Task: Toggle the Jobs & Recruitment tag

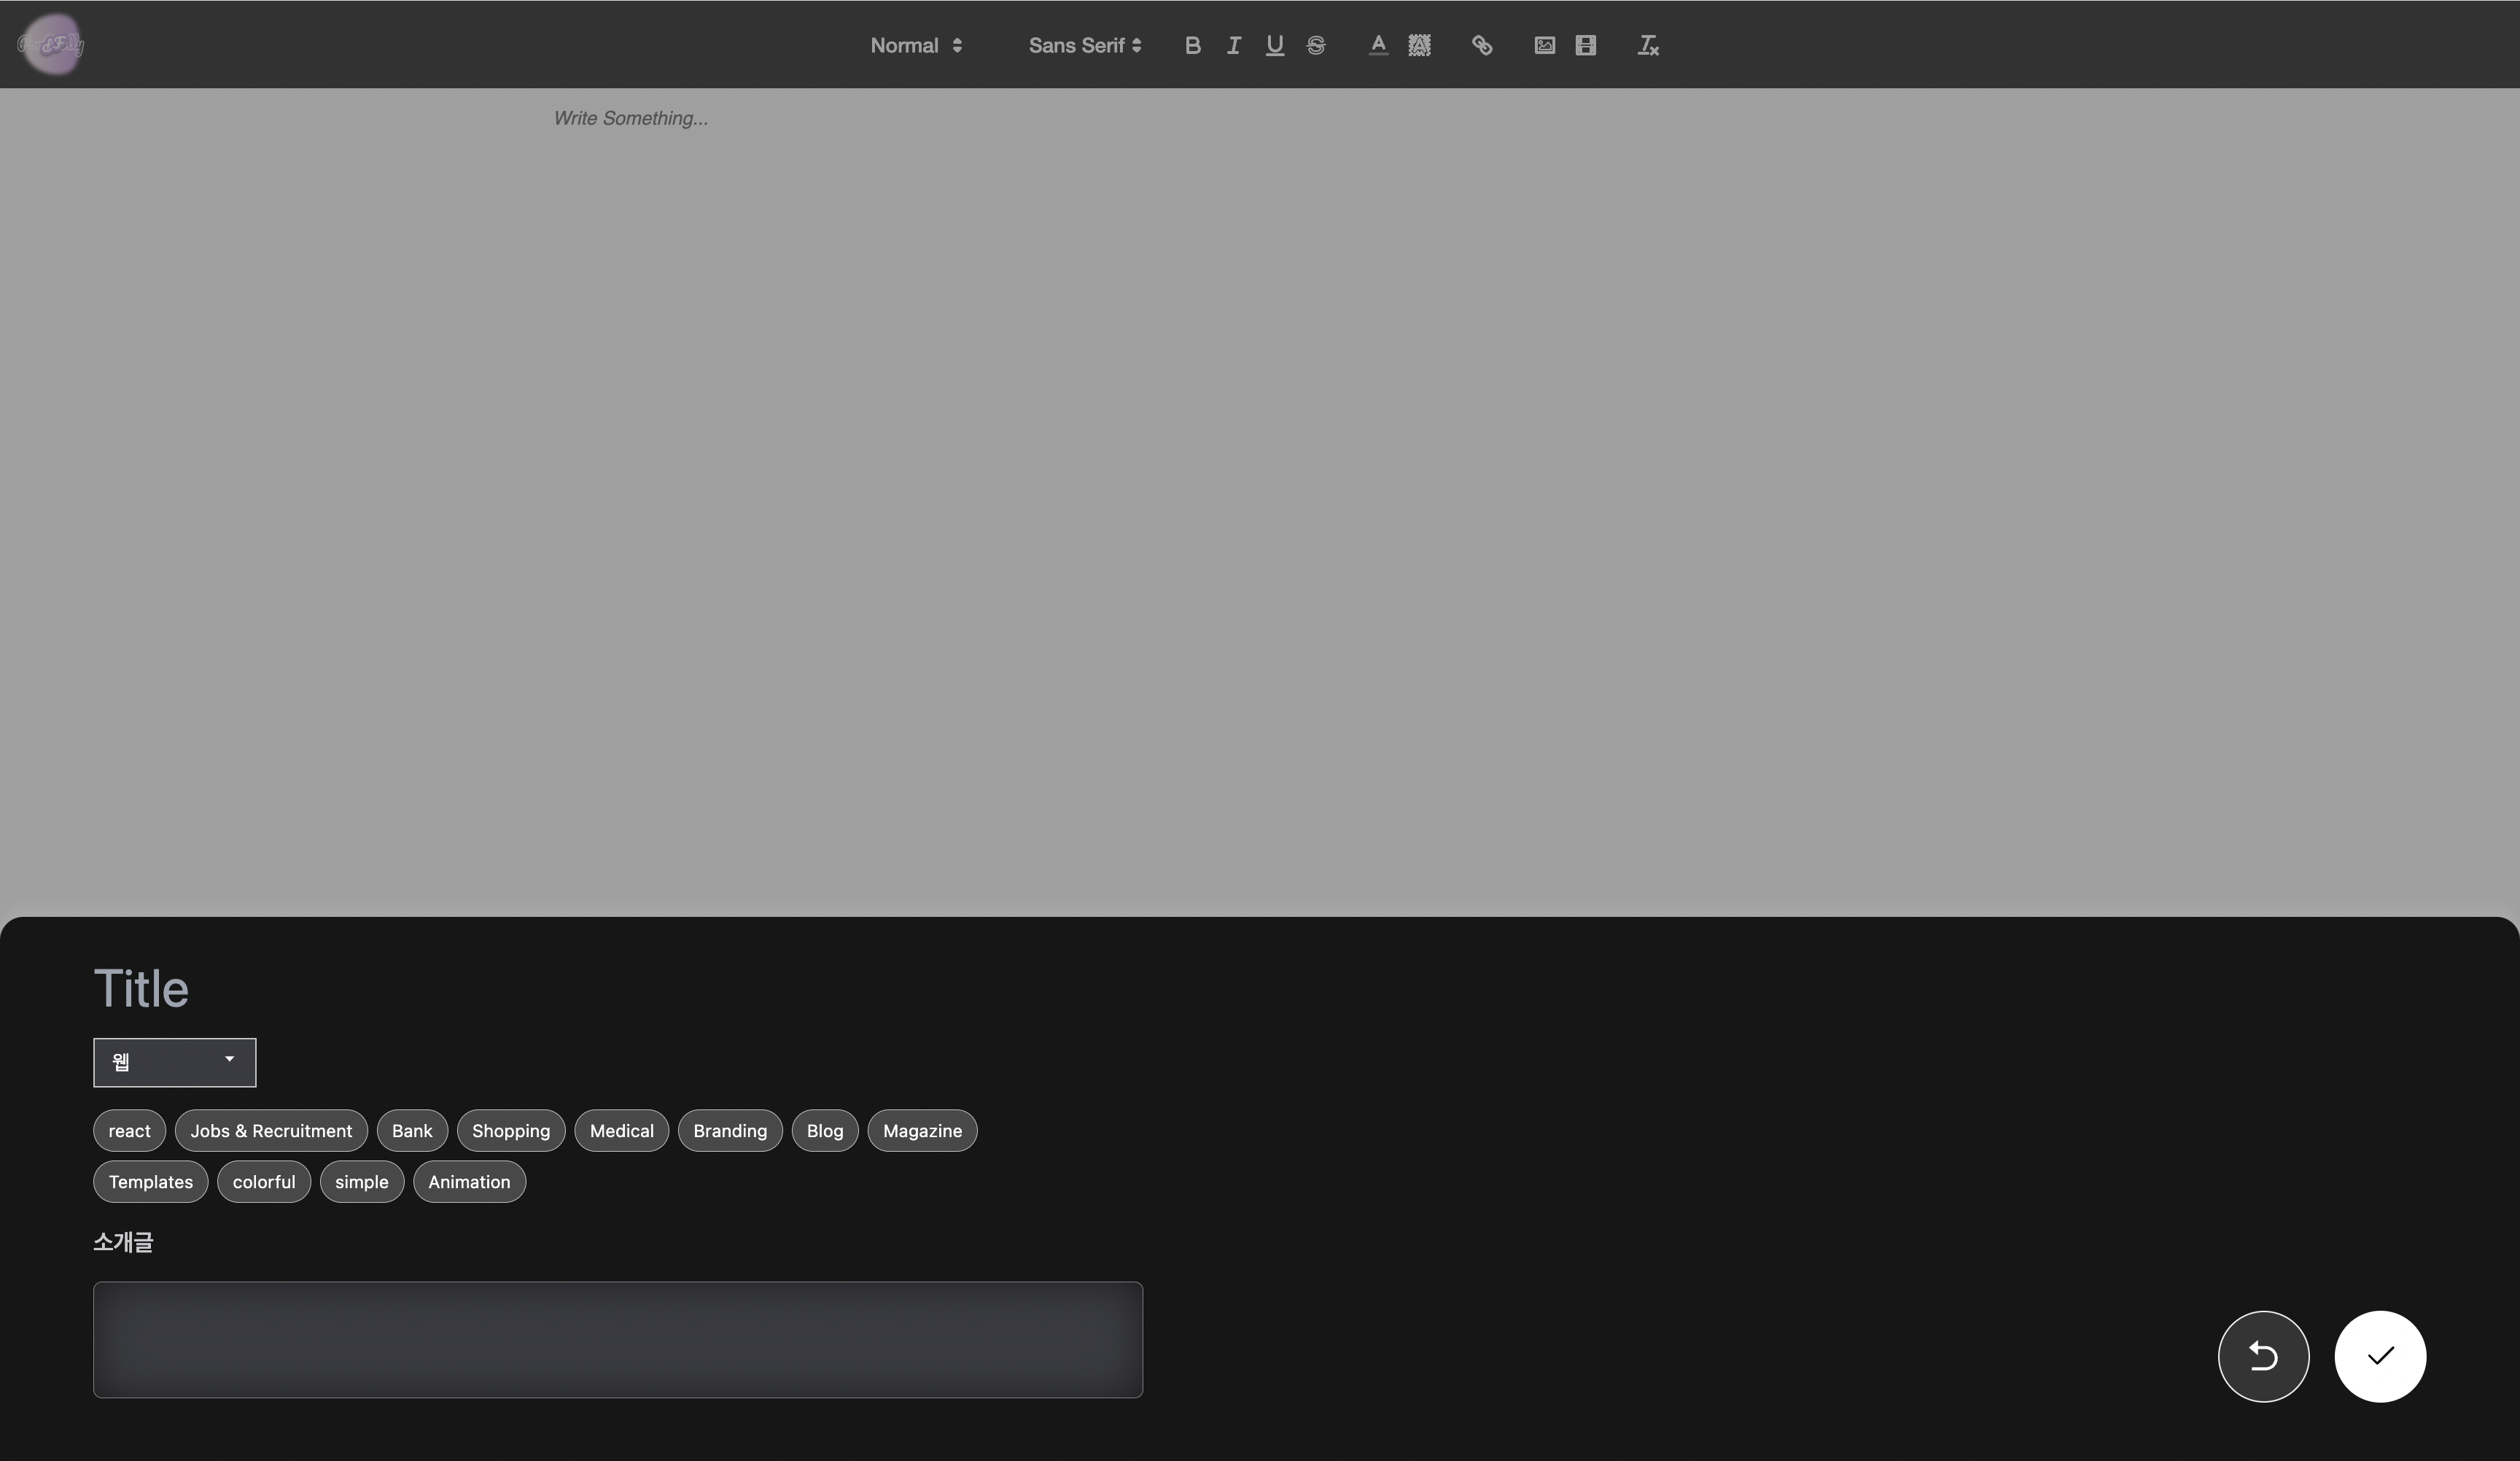Action: 271,1131
